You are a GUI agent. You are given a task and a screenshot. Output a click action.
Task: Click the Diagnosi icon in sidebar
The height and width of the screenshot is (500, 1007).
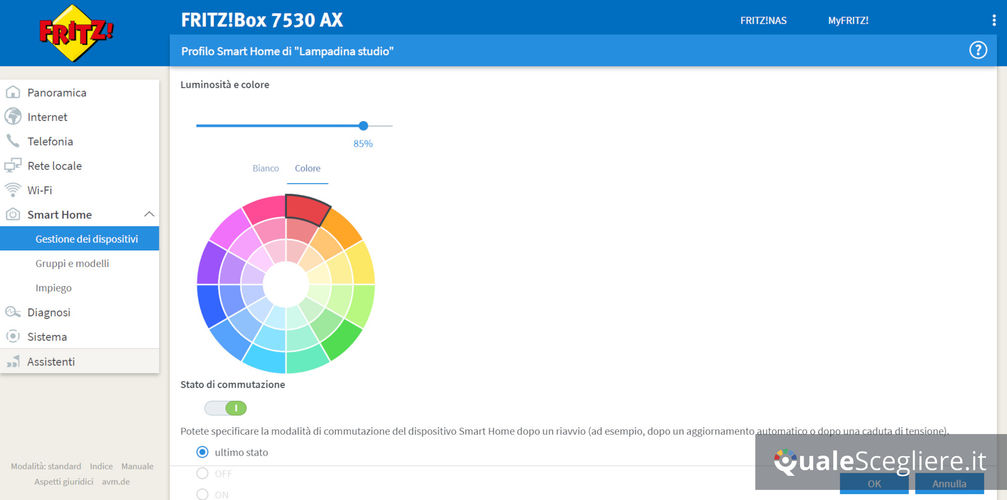13,312
